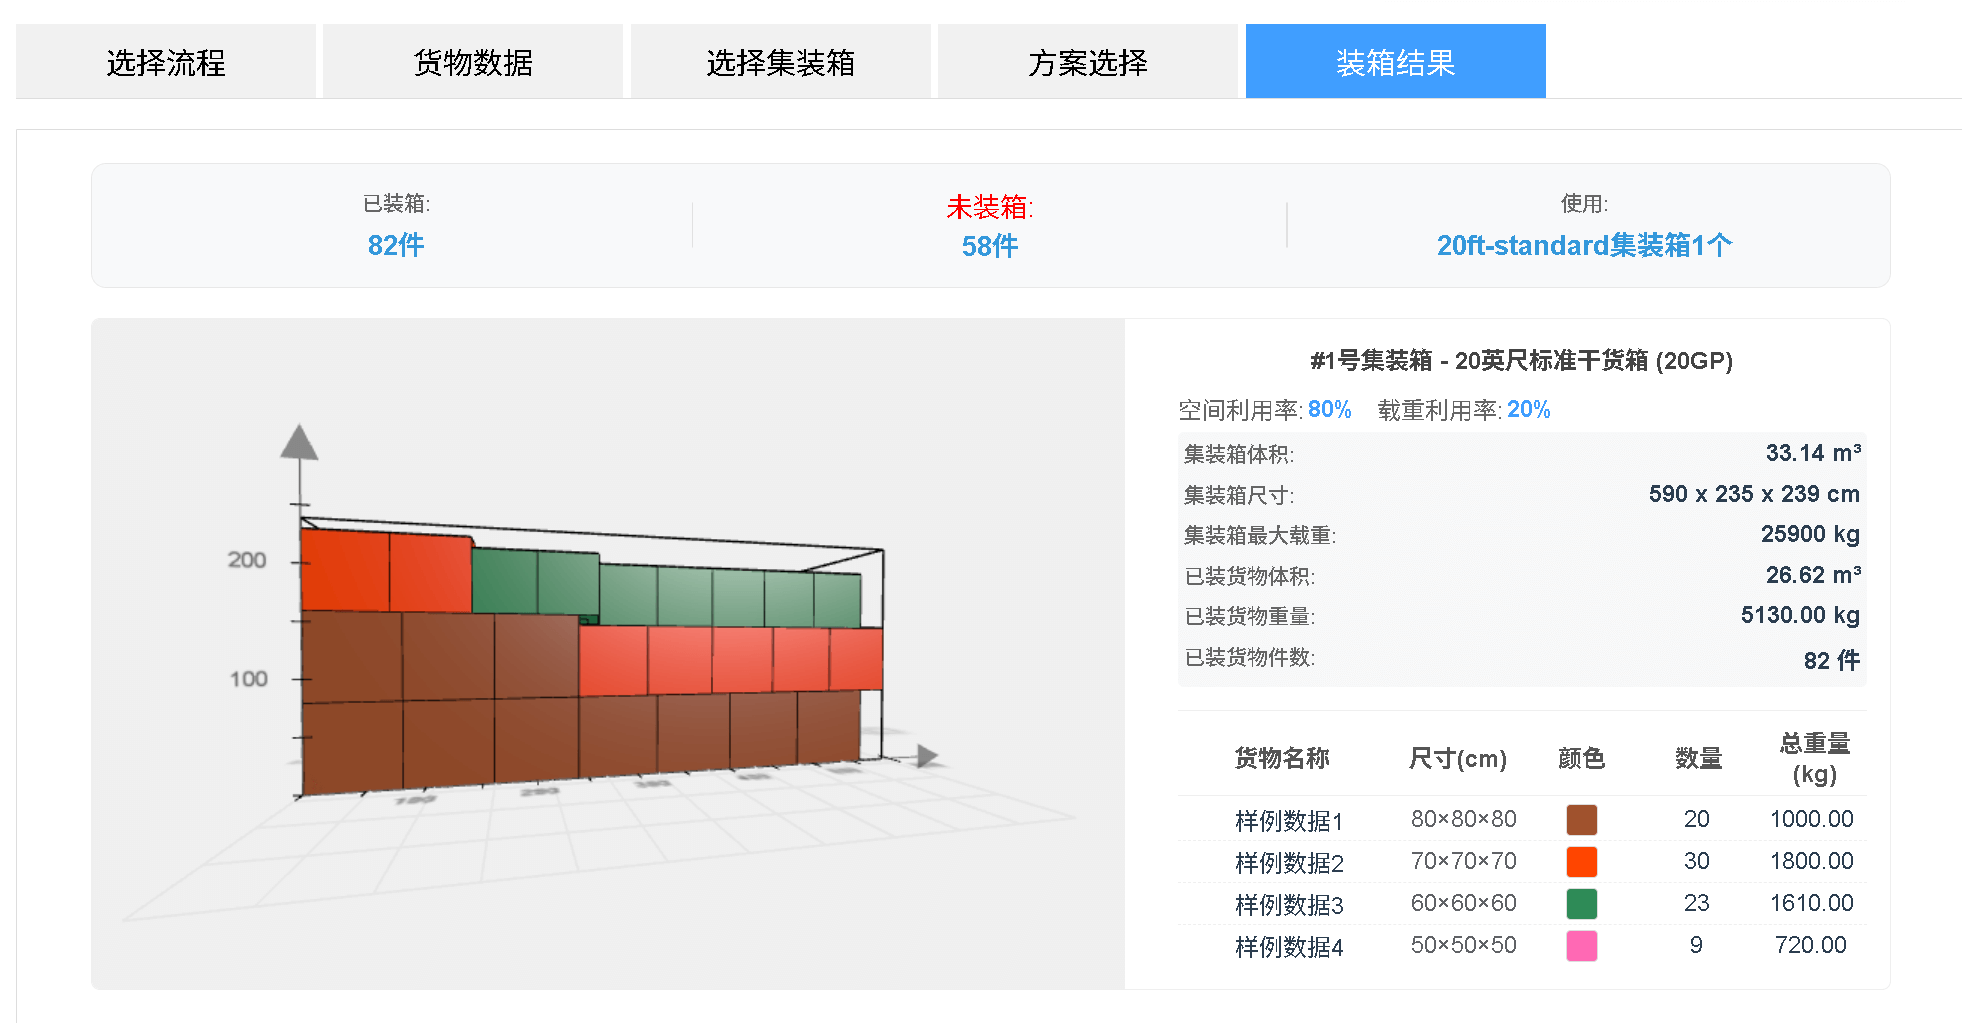
Task: Click the #1号集装箱 title heading
Action: (1522, 361)
